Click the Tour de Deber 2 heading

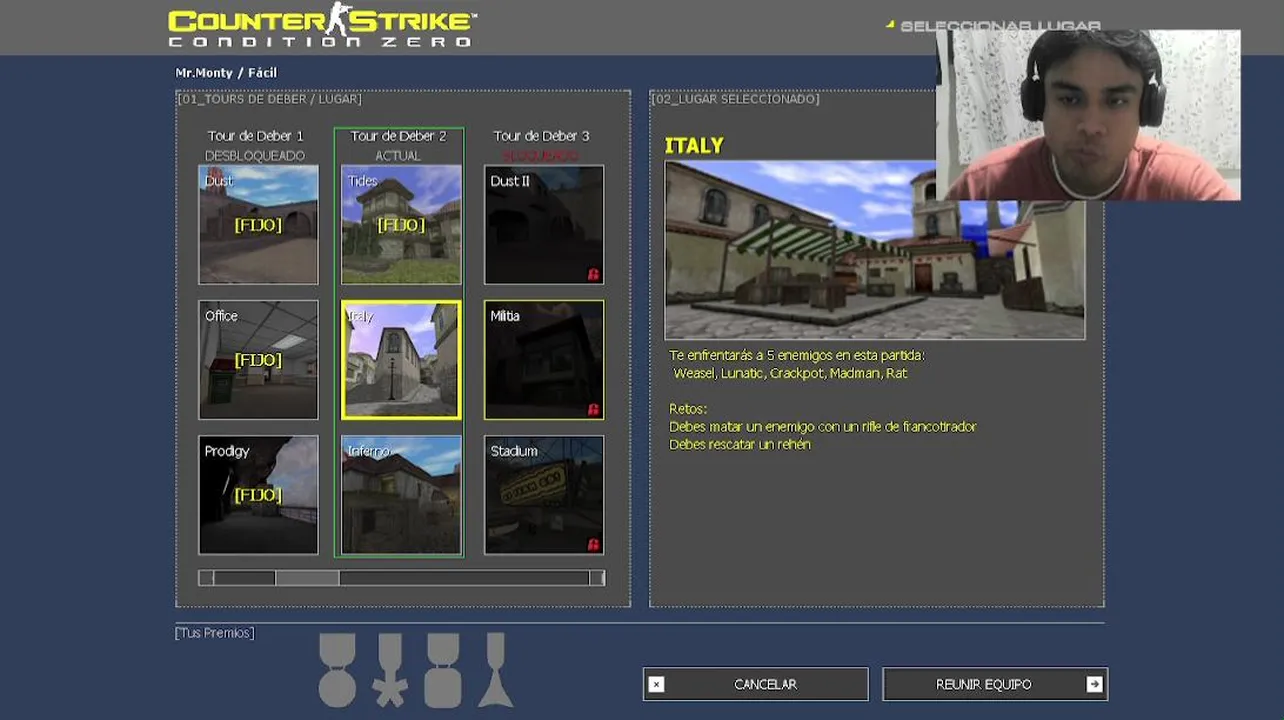click(398, 136)
